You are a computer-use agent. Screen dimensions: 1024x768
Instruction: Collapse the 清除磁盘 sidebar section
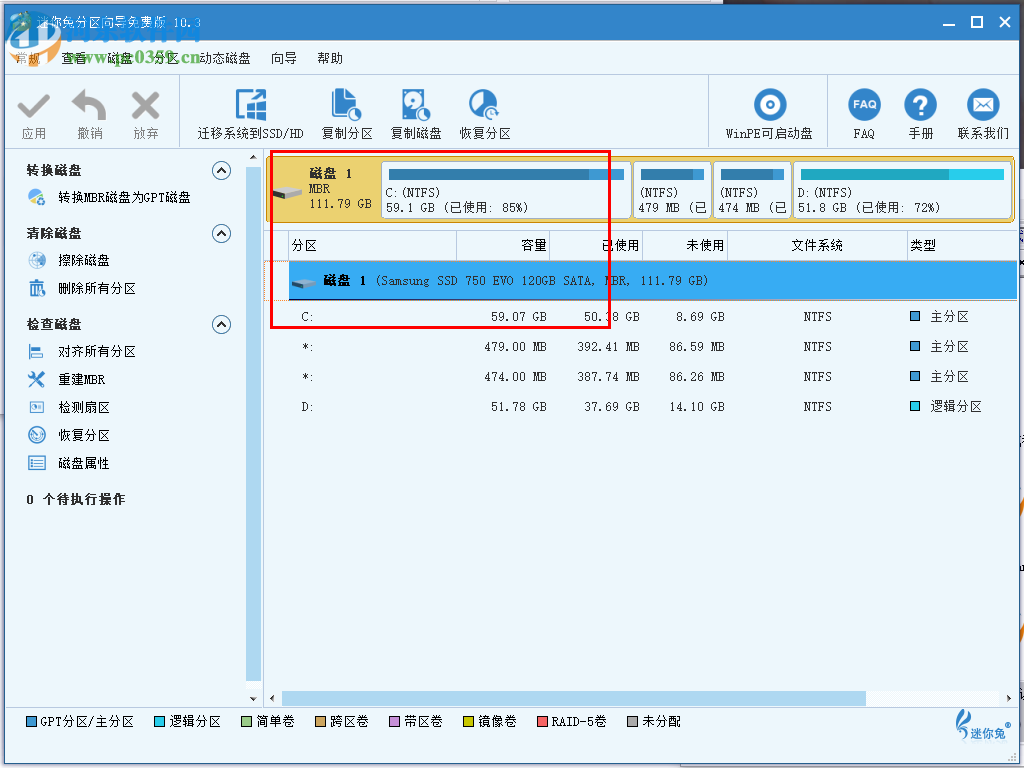point(221,233)
